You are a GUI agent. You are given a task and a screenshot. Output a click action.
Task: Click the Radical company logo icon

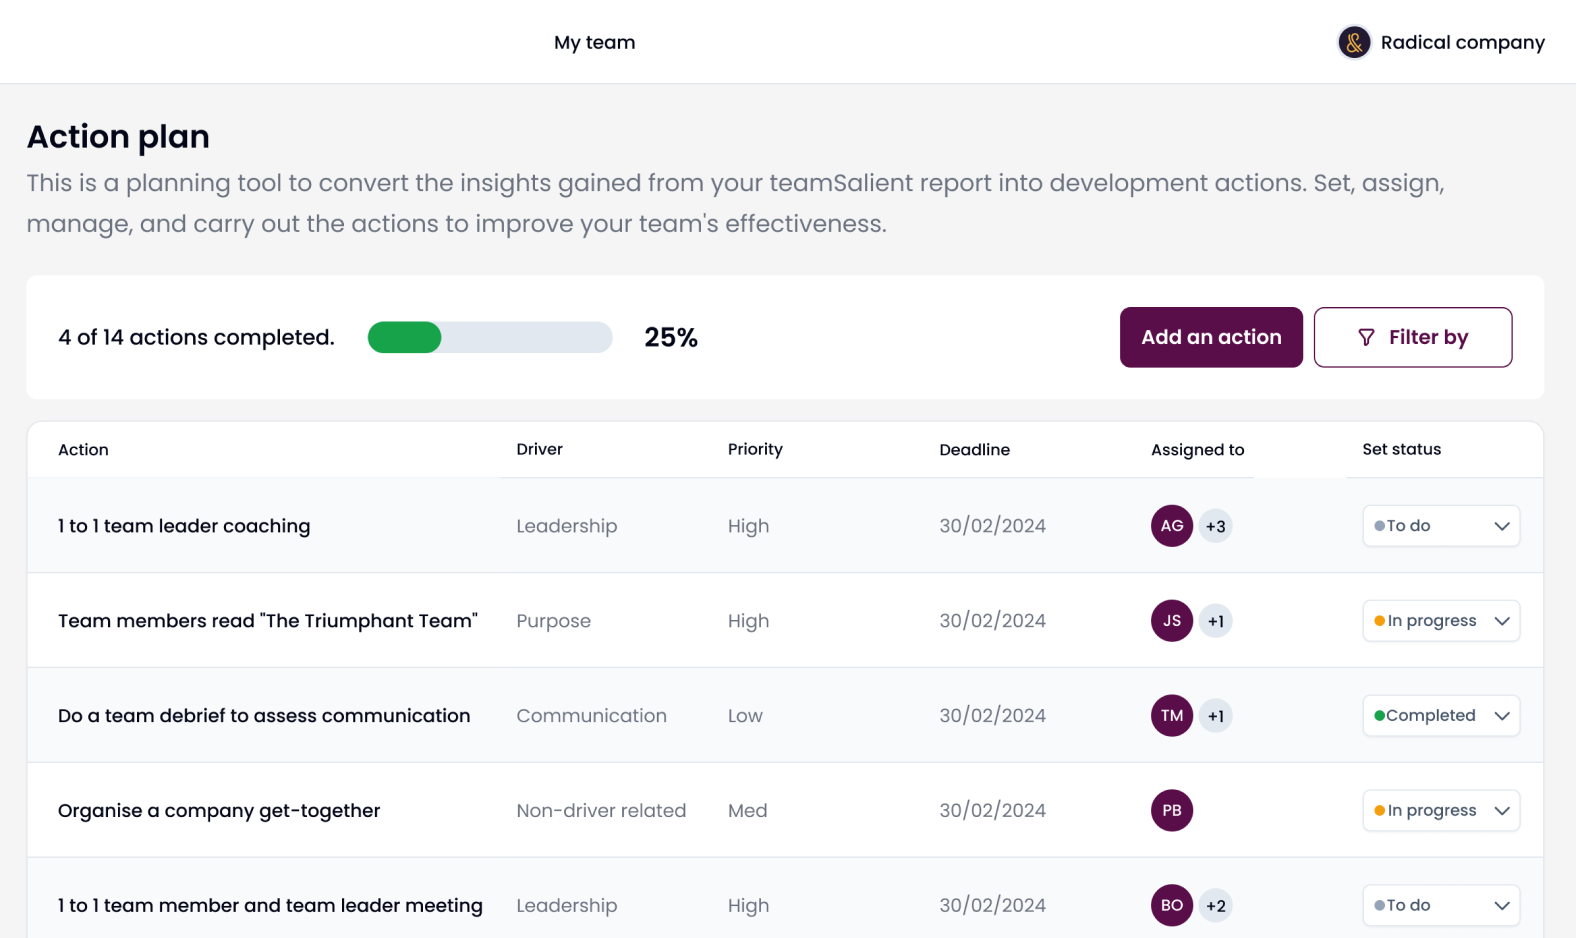[x=1354, y=42]
